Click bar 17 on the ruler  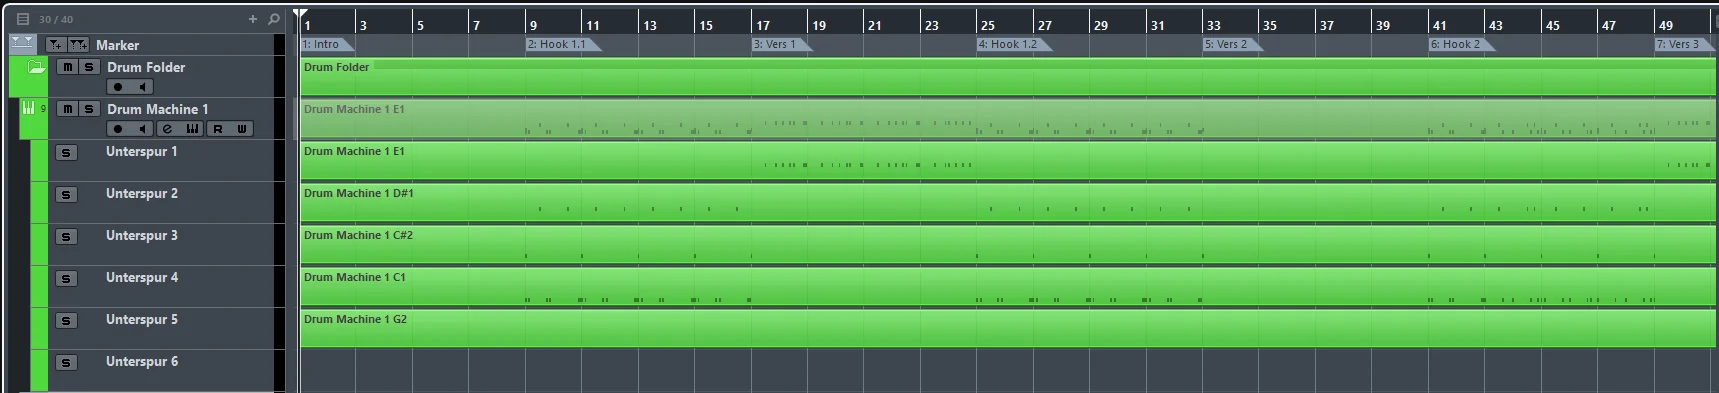coord(763,25)
